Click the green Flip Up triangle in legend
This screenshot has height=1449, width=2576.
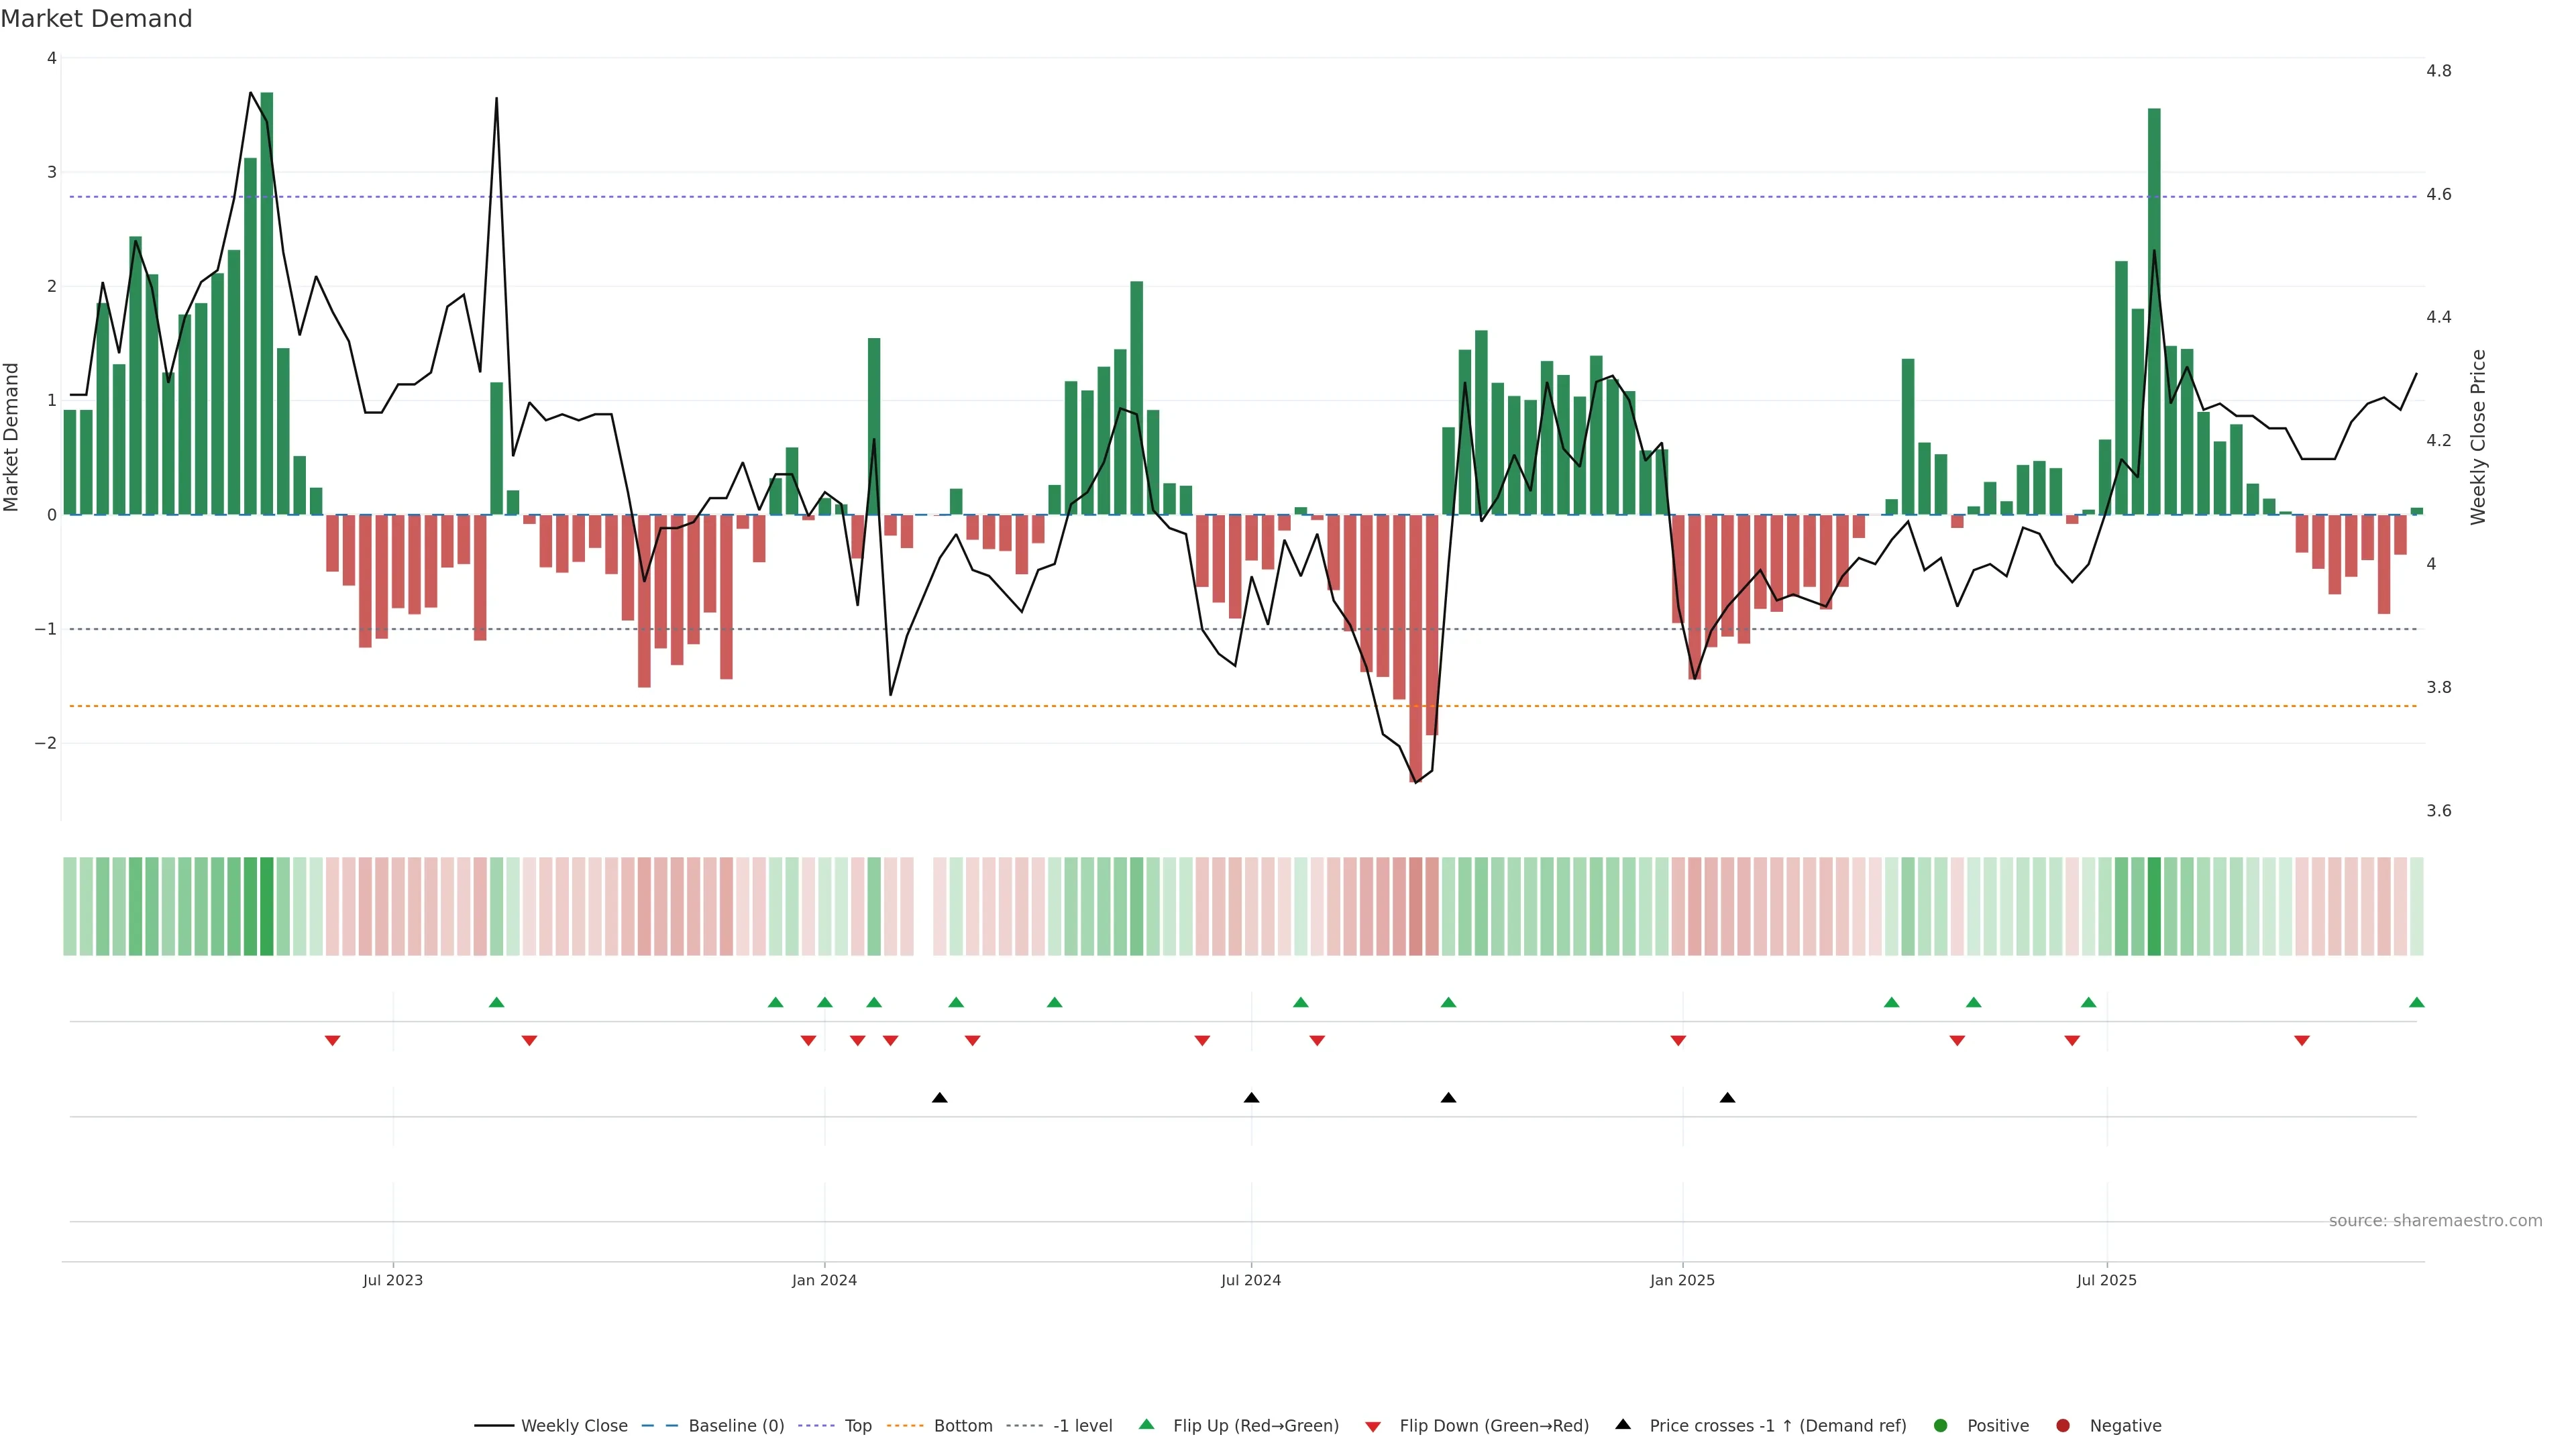(1146, 1424)
